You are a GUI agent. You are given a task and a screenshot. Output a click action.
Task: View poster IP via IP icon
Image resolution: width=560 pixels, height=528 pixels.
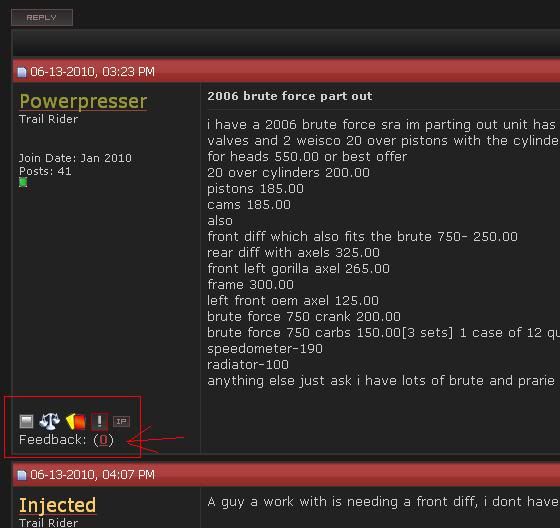coord(121,422)
